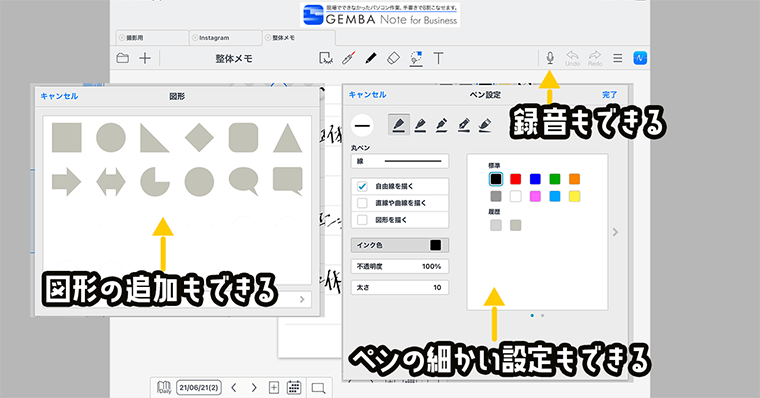Image resolution: width=760 pixels, height=398 pixels.
Task: Confirm pen settings with 完了
Action: 609,95
